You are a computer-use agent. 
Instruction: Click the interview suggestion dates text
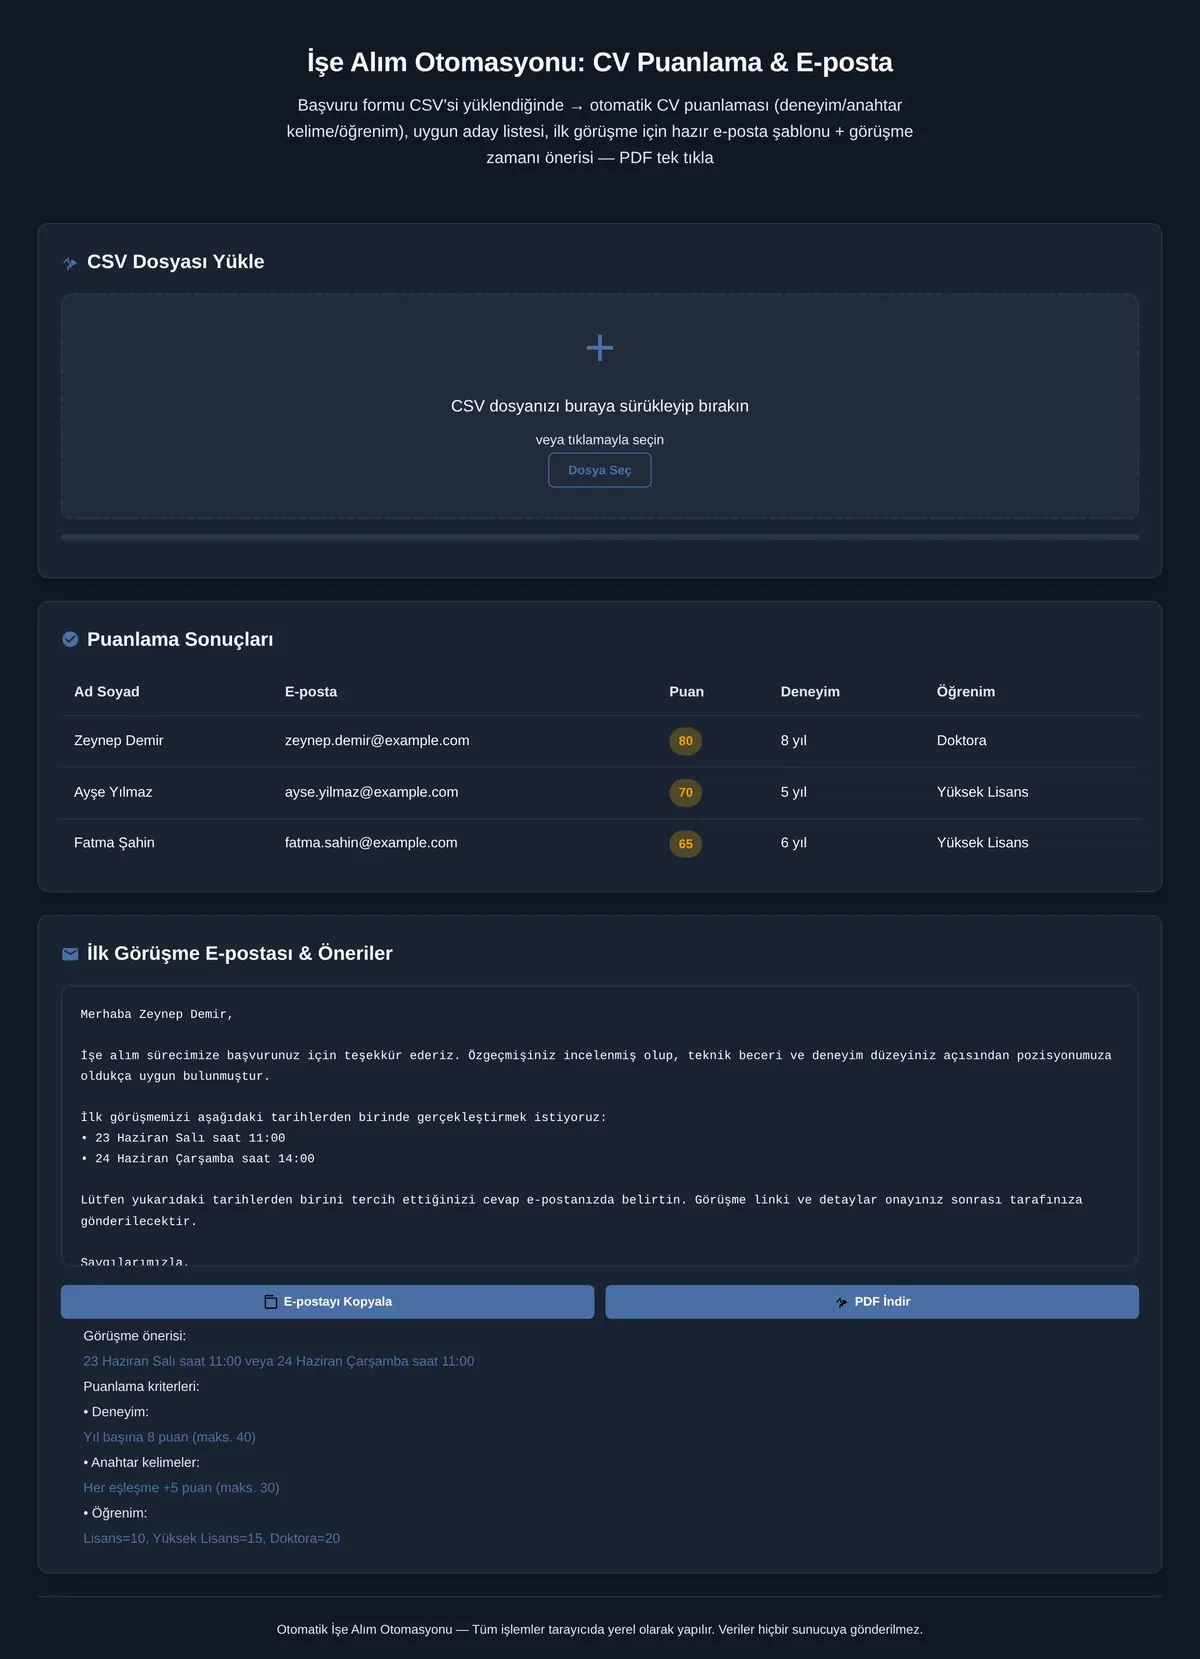tap(279, 1361)
